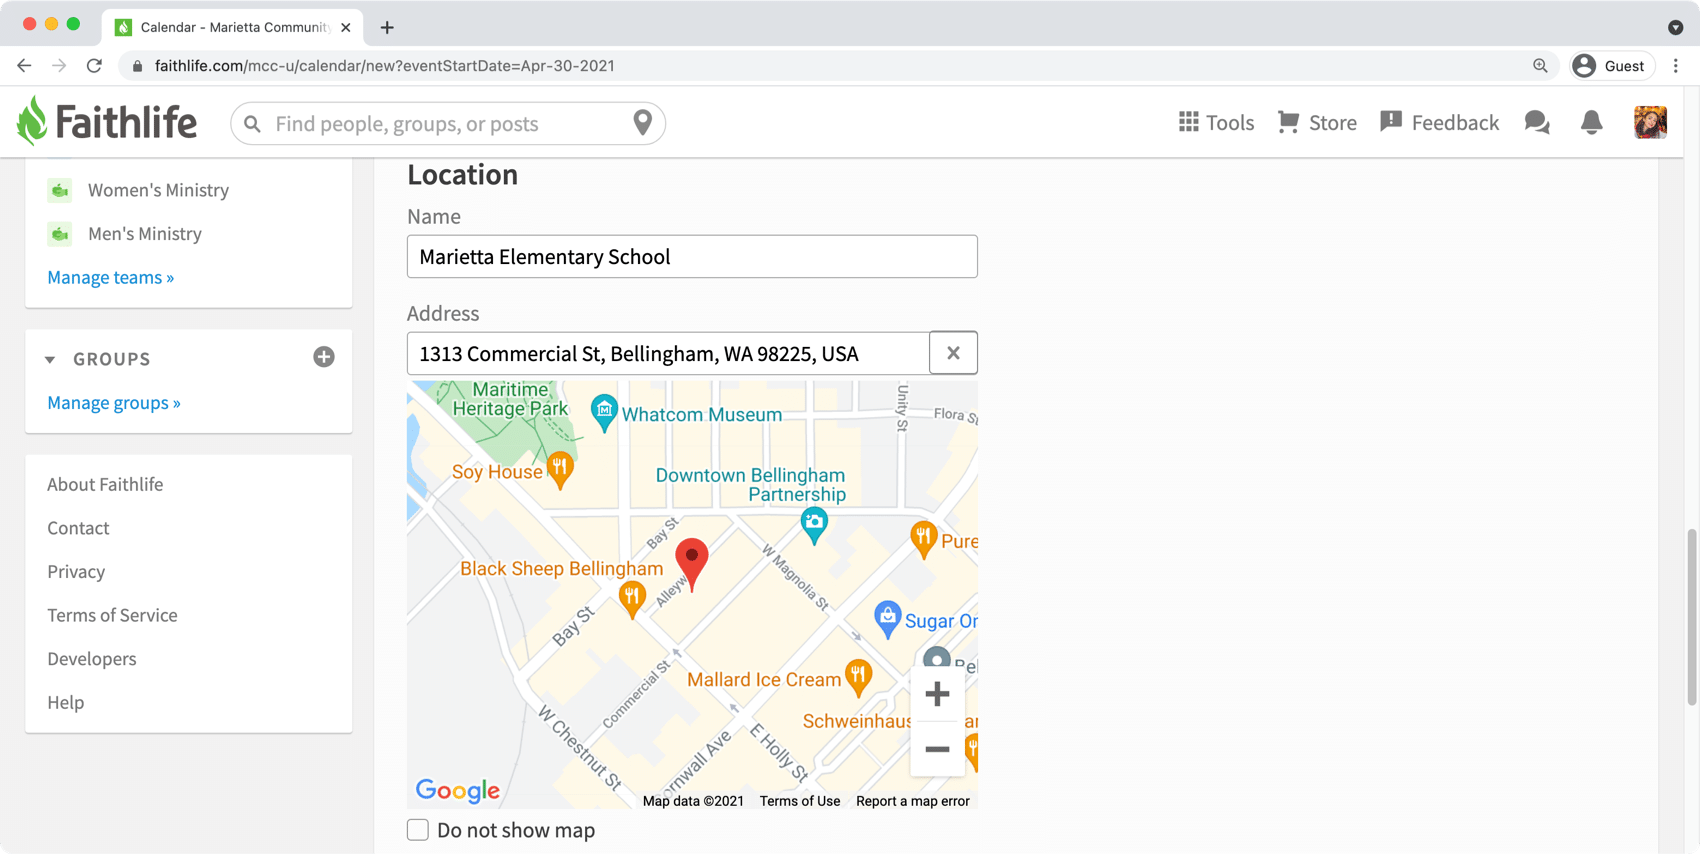The image size is (1700, 854).
Task: Click the Address input field
Action: point(668,354)
